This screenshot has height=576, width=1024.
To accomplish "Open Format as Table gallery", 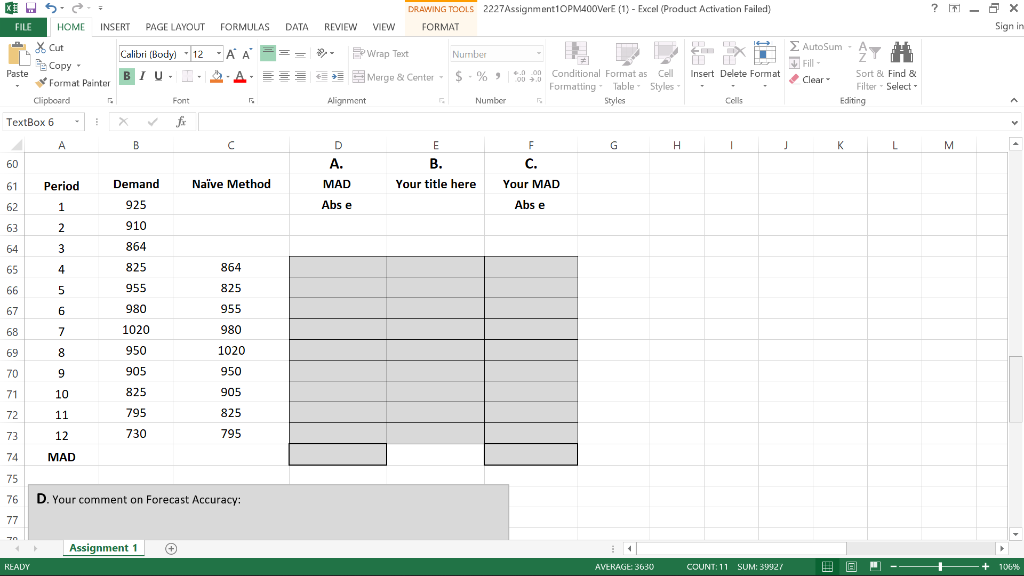I will tap(626, 67).
